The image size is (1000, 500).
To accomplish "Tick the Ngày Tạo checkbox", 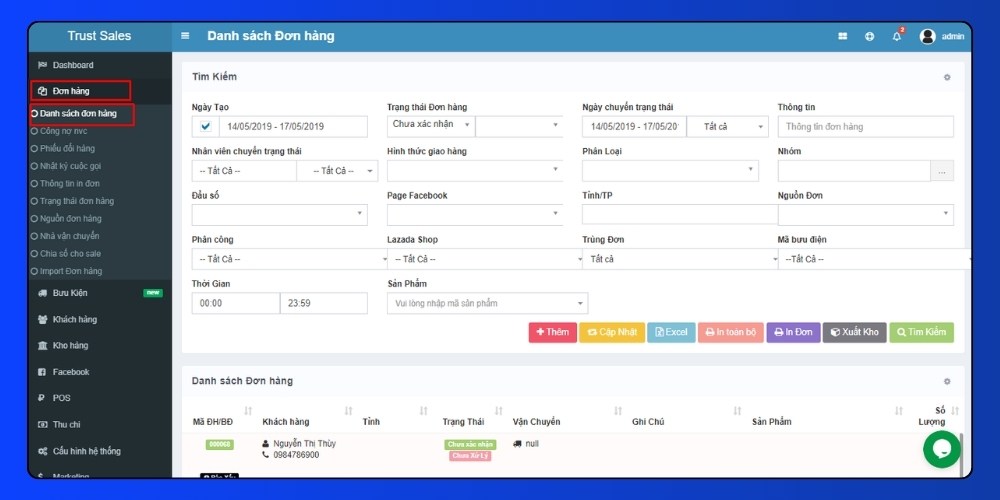I will 205,126.
